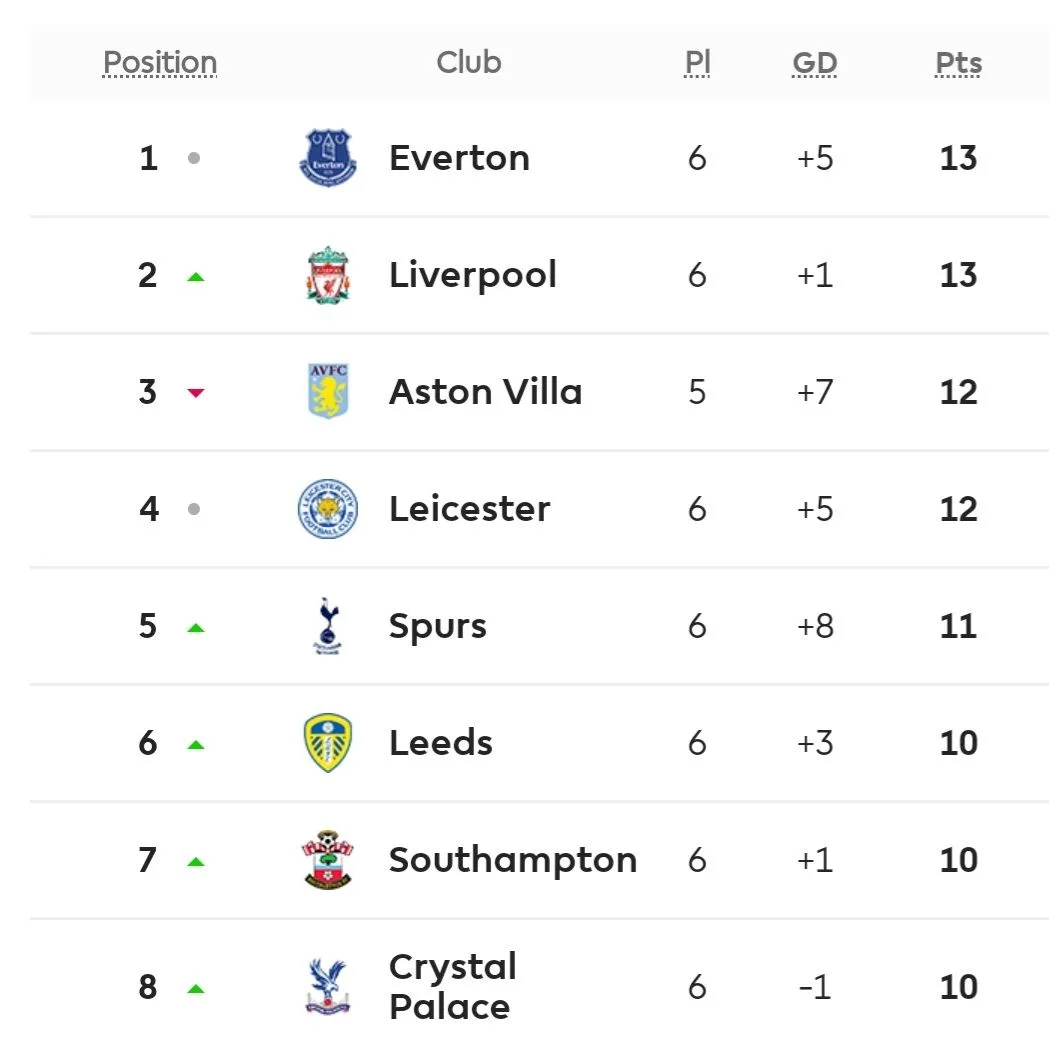1049x1039 pixels.
Task: Click Spurs' 11 points value
Action: pyautogui.click(x=958, y=626)
